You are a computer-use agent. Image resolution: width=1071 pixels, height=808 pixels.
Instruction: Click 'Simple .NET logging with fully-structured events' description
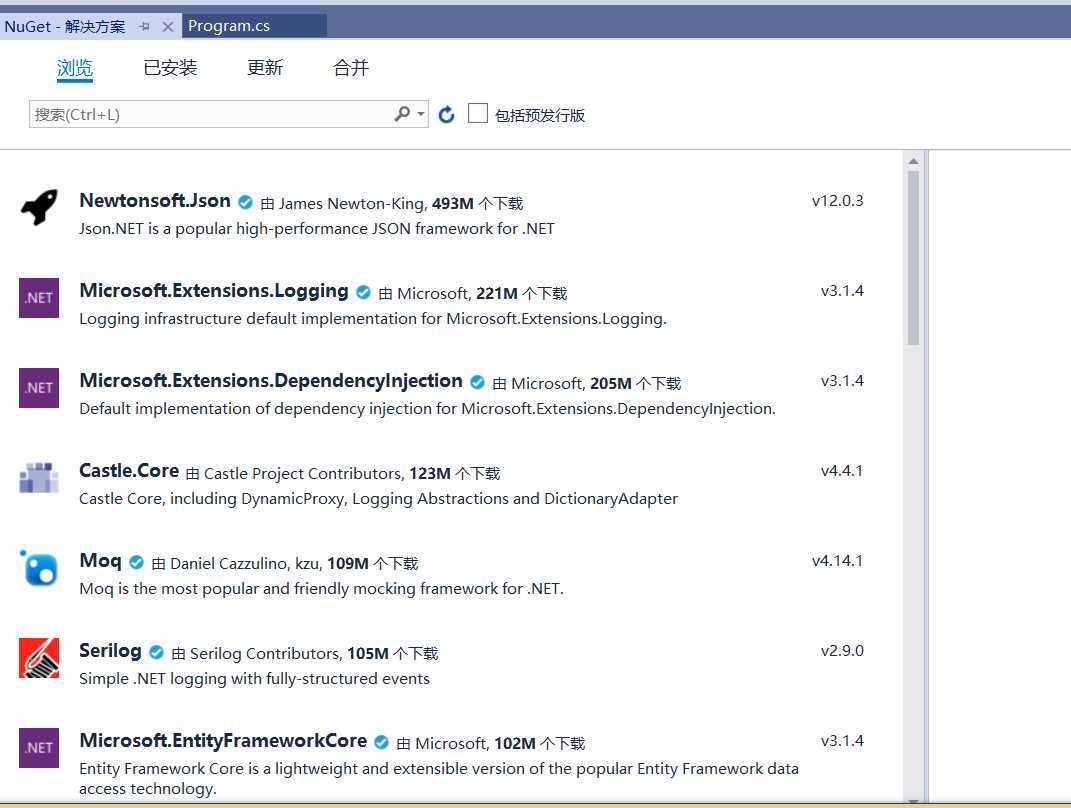pos(254,679)
